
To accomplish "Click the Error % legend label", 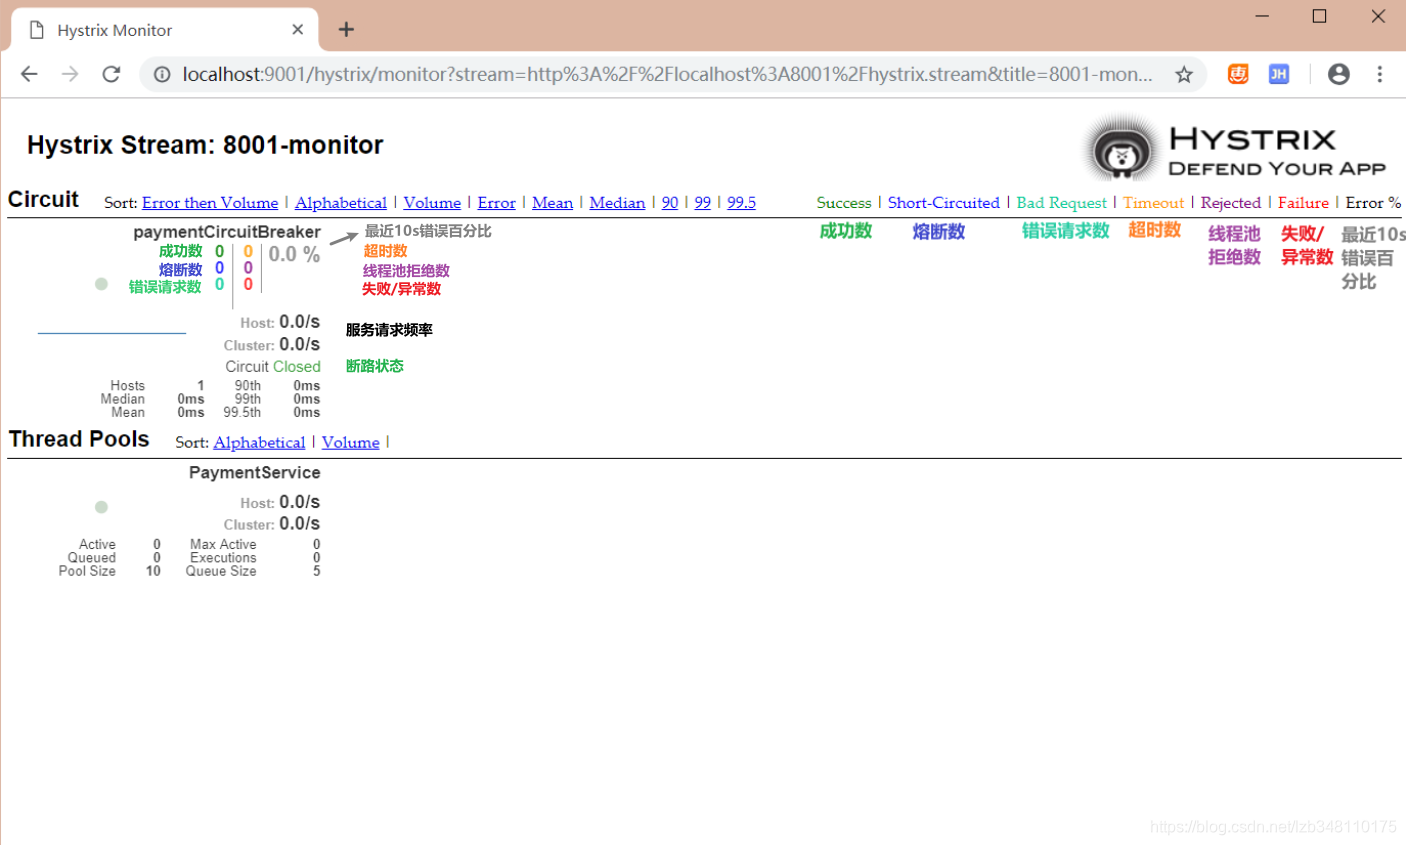I will coord(1373,202).
